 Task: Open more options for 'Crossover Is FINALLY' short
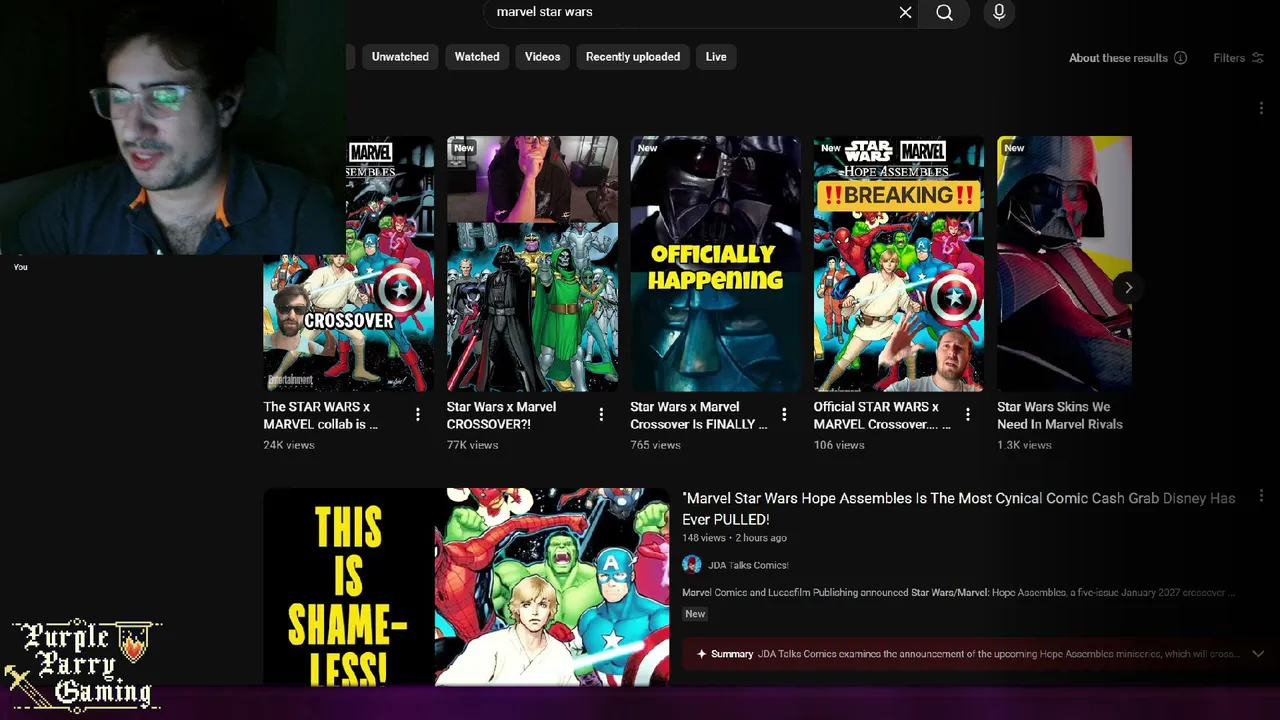pos(784,414)
